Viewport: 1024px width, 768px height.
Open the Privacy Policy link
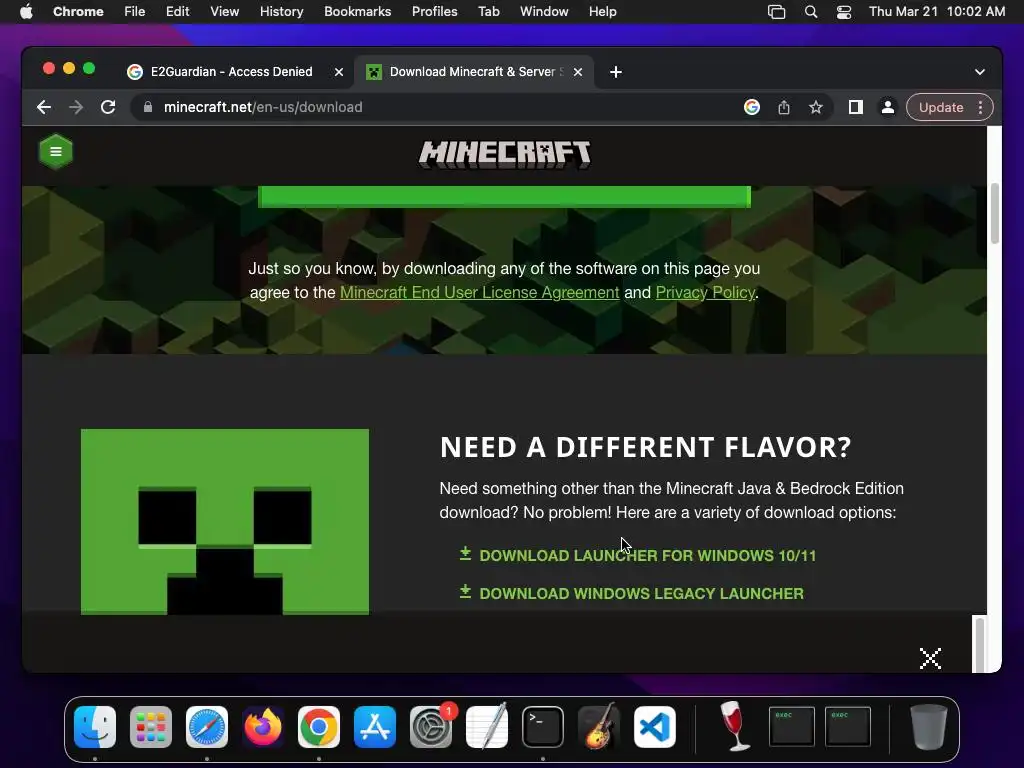coord(705,293)
